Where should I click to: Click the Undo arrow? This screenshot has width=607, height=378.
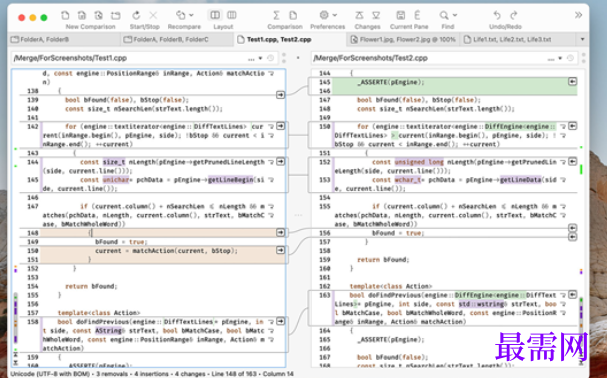(x=497, y=15)
